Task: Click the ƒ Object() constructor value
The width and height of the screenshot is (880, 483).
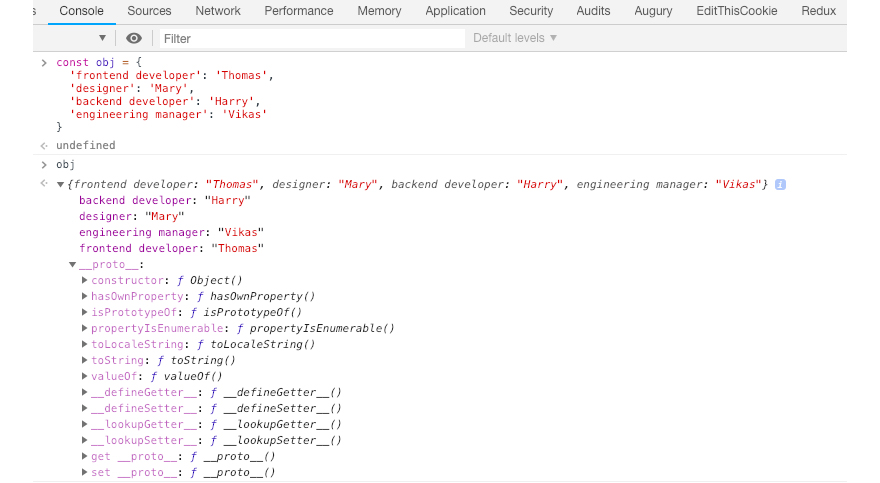Action: click(209, 280)
